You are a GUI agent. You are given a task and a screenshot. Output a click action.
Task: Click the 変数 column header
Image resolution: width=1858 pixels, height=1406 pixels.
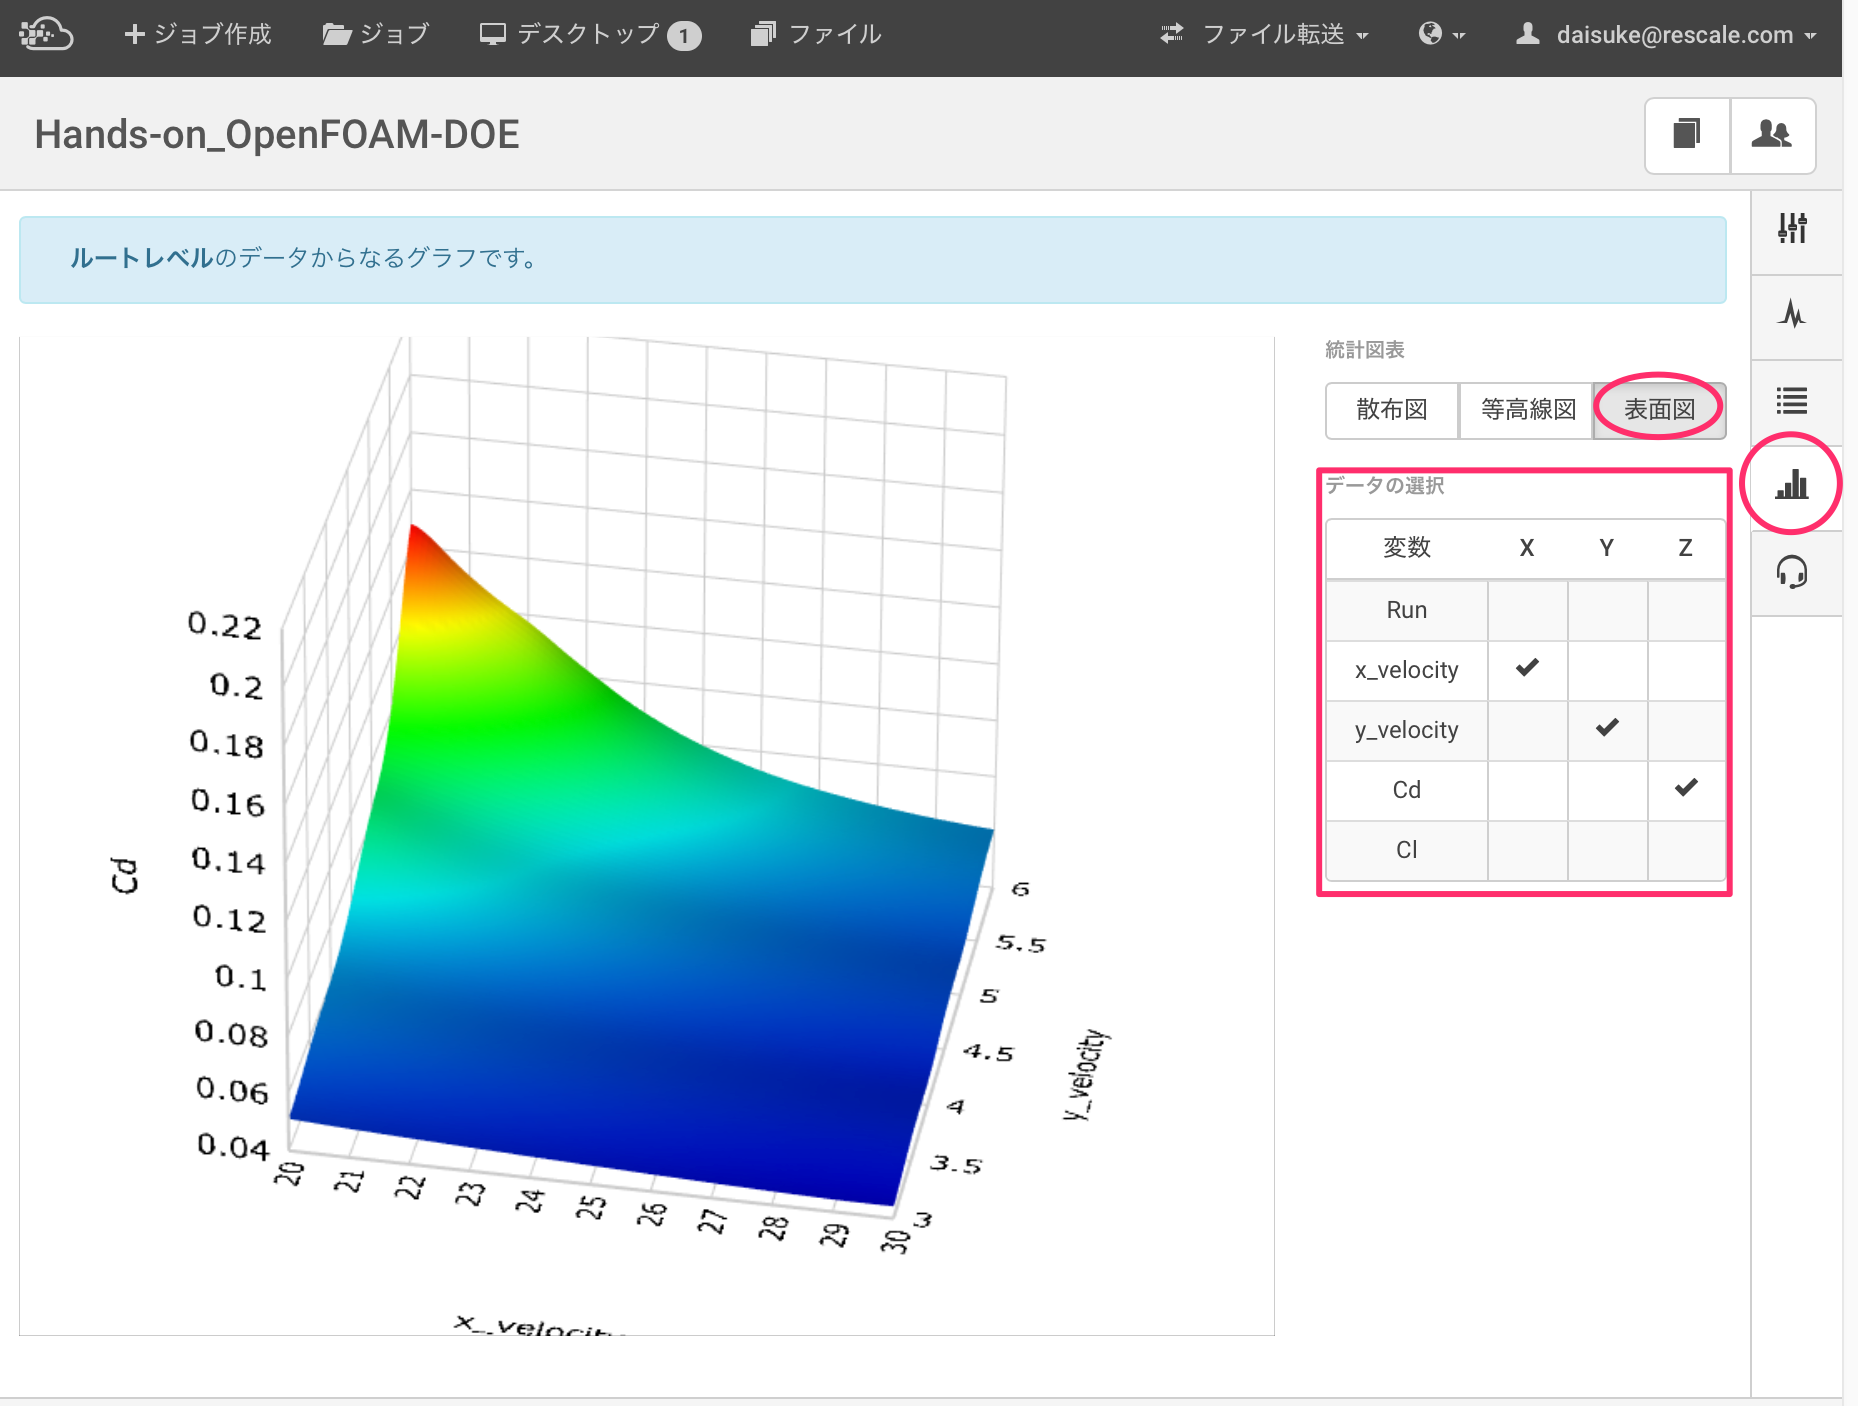click(x=1406, y=548)
